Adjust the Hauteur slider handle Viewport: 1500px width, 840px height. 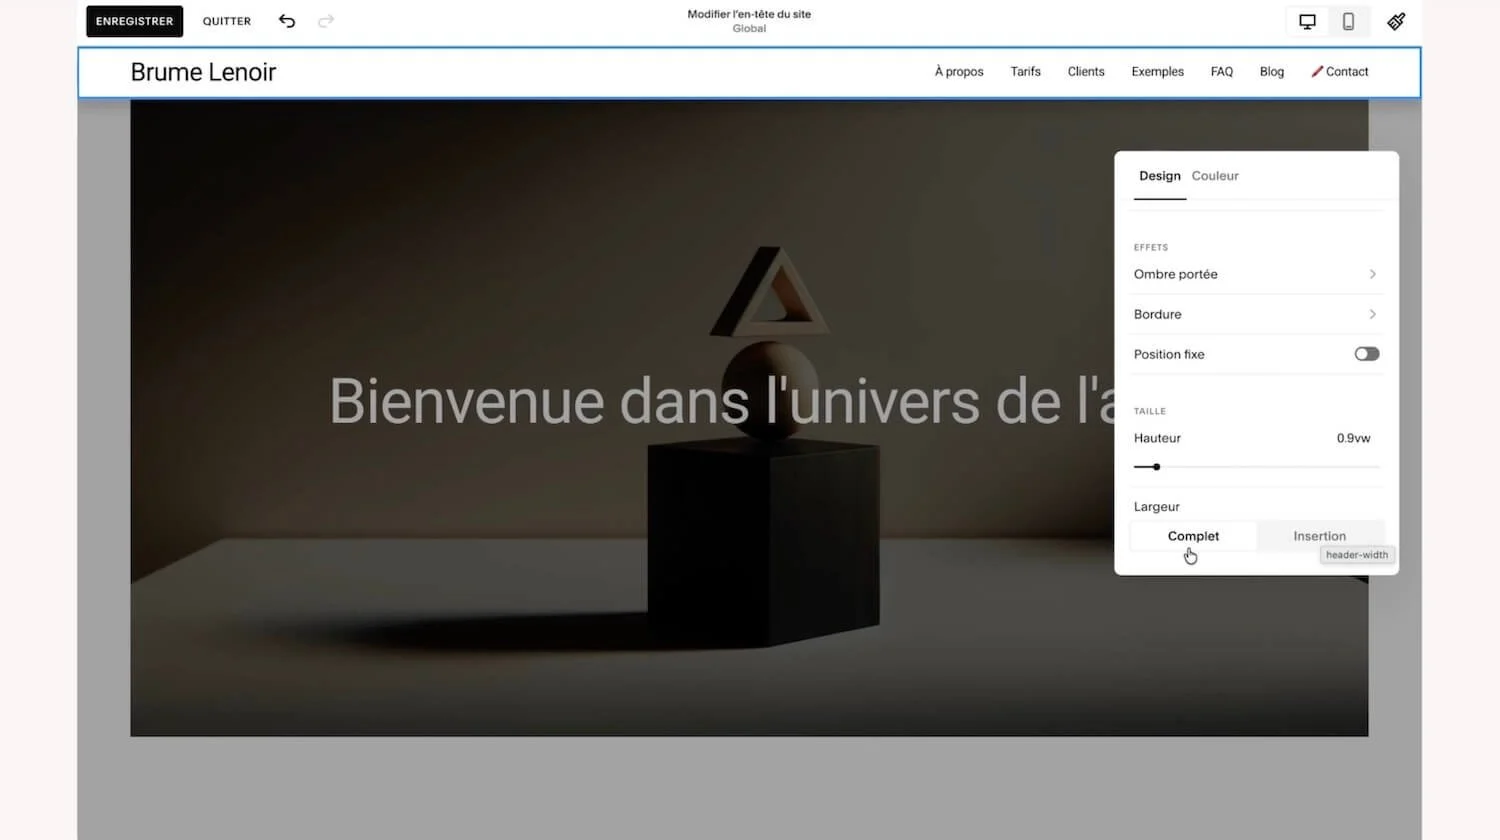click(1157, 467)
